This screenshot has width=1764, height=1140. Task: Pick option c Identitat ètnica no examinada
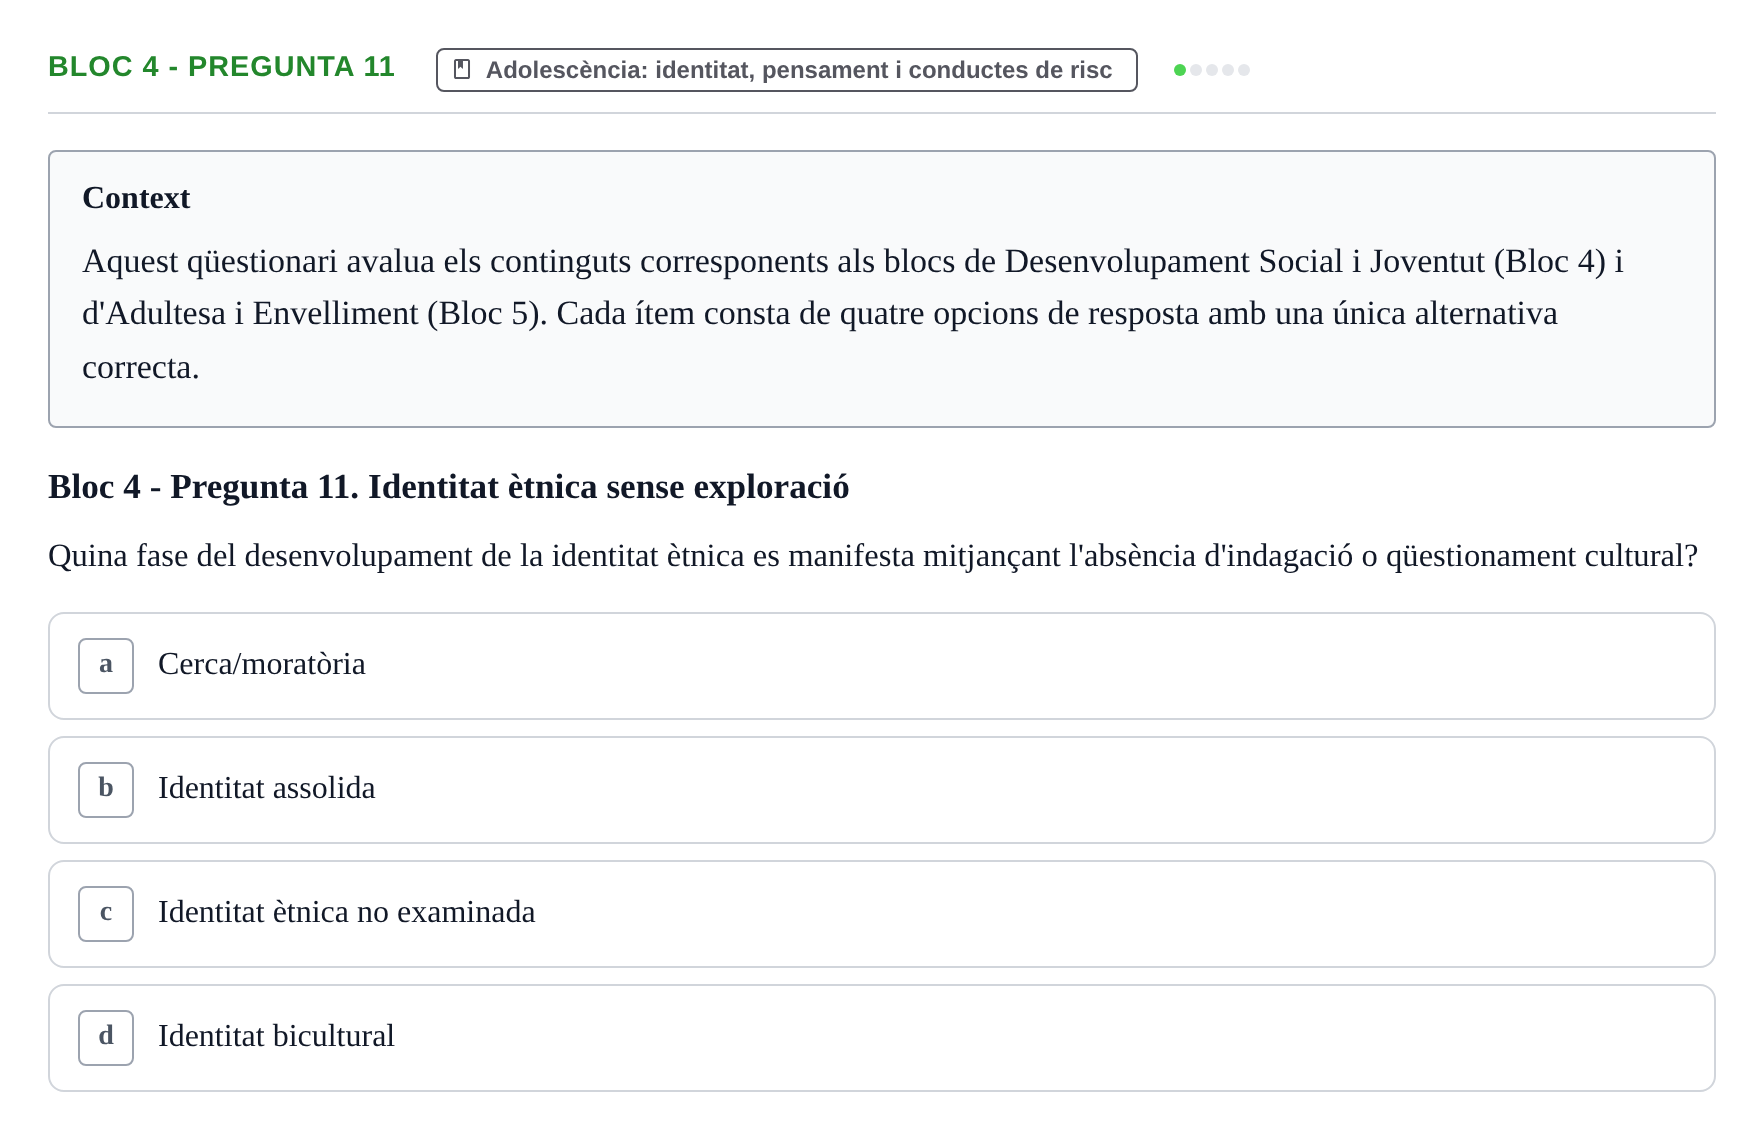[x=881, y=914]
